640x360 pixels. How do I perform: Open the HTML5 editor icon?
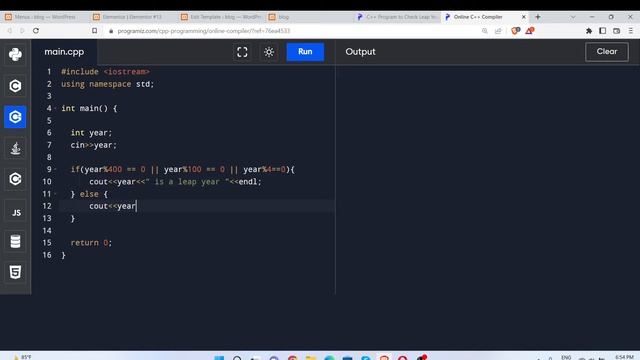click(x=15, y=272)
